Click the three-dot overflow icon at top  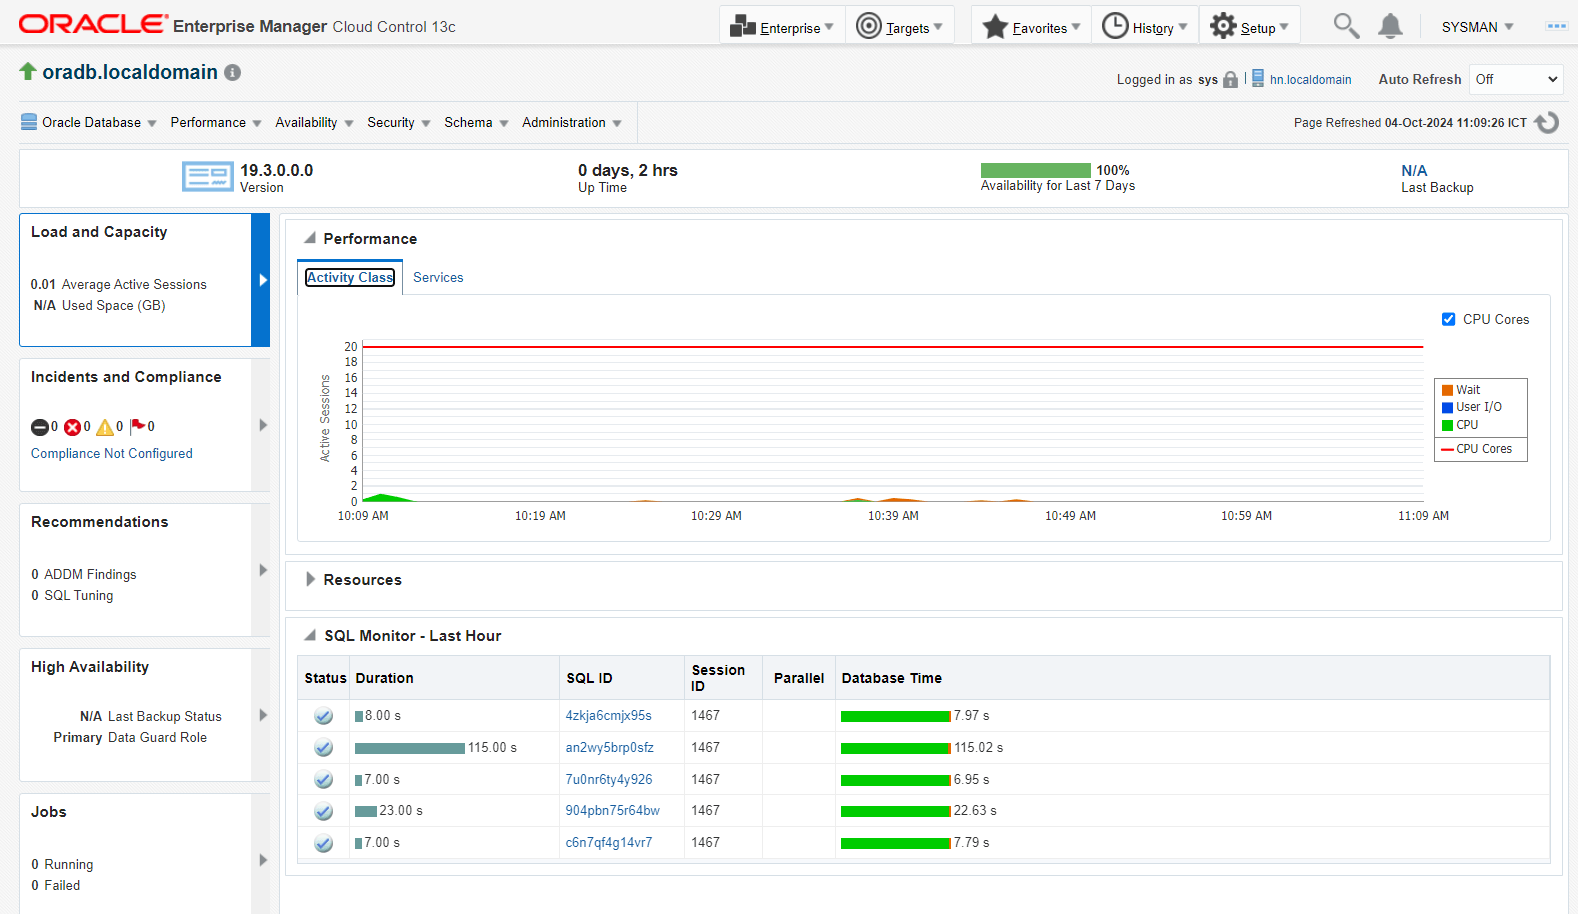click(1556, 26)
